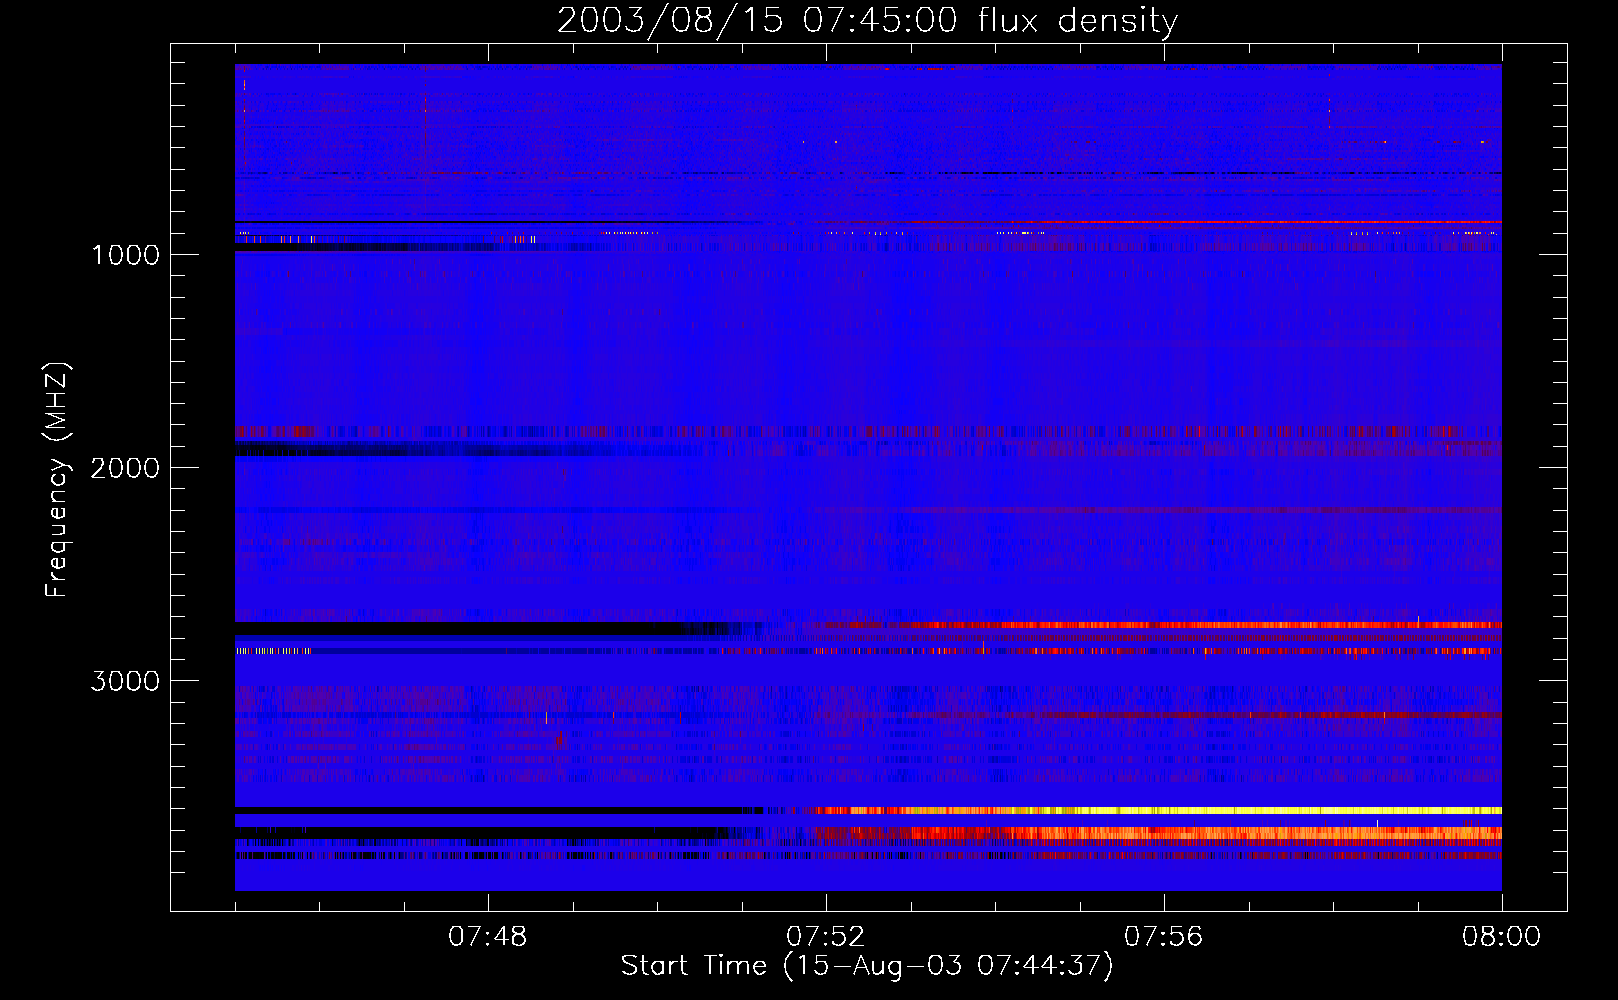
Task: Click the plot title '2003/08/15 07:45:00 flux density'
Action: click(867, 20)
